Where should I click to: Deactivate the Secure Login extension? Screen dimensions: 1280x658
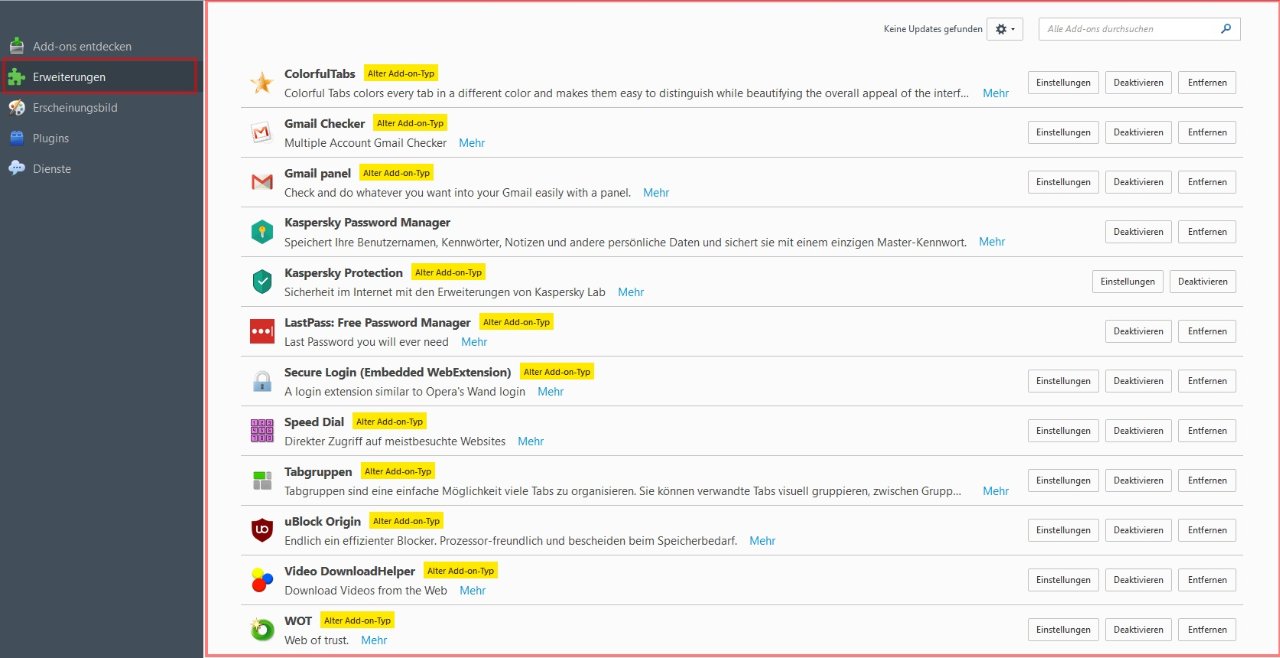1138,381
